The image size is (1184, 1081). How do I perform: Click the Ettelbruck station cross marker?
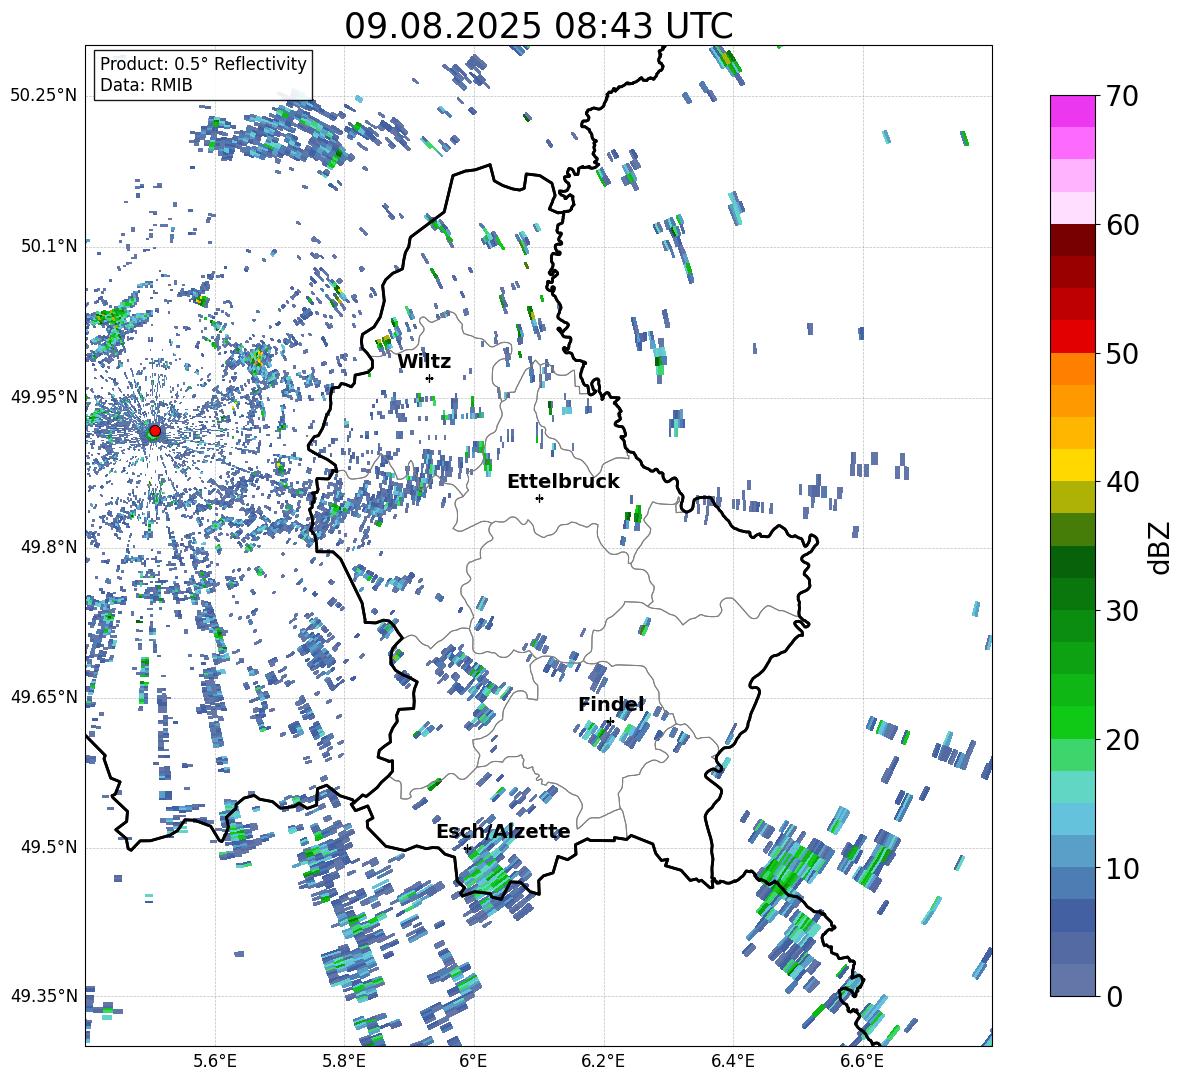coord(539,498)
